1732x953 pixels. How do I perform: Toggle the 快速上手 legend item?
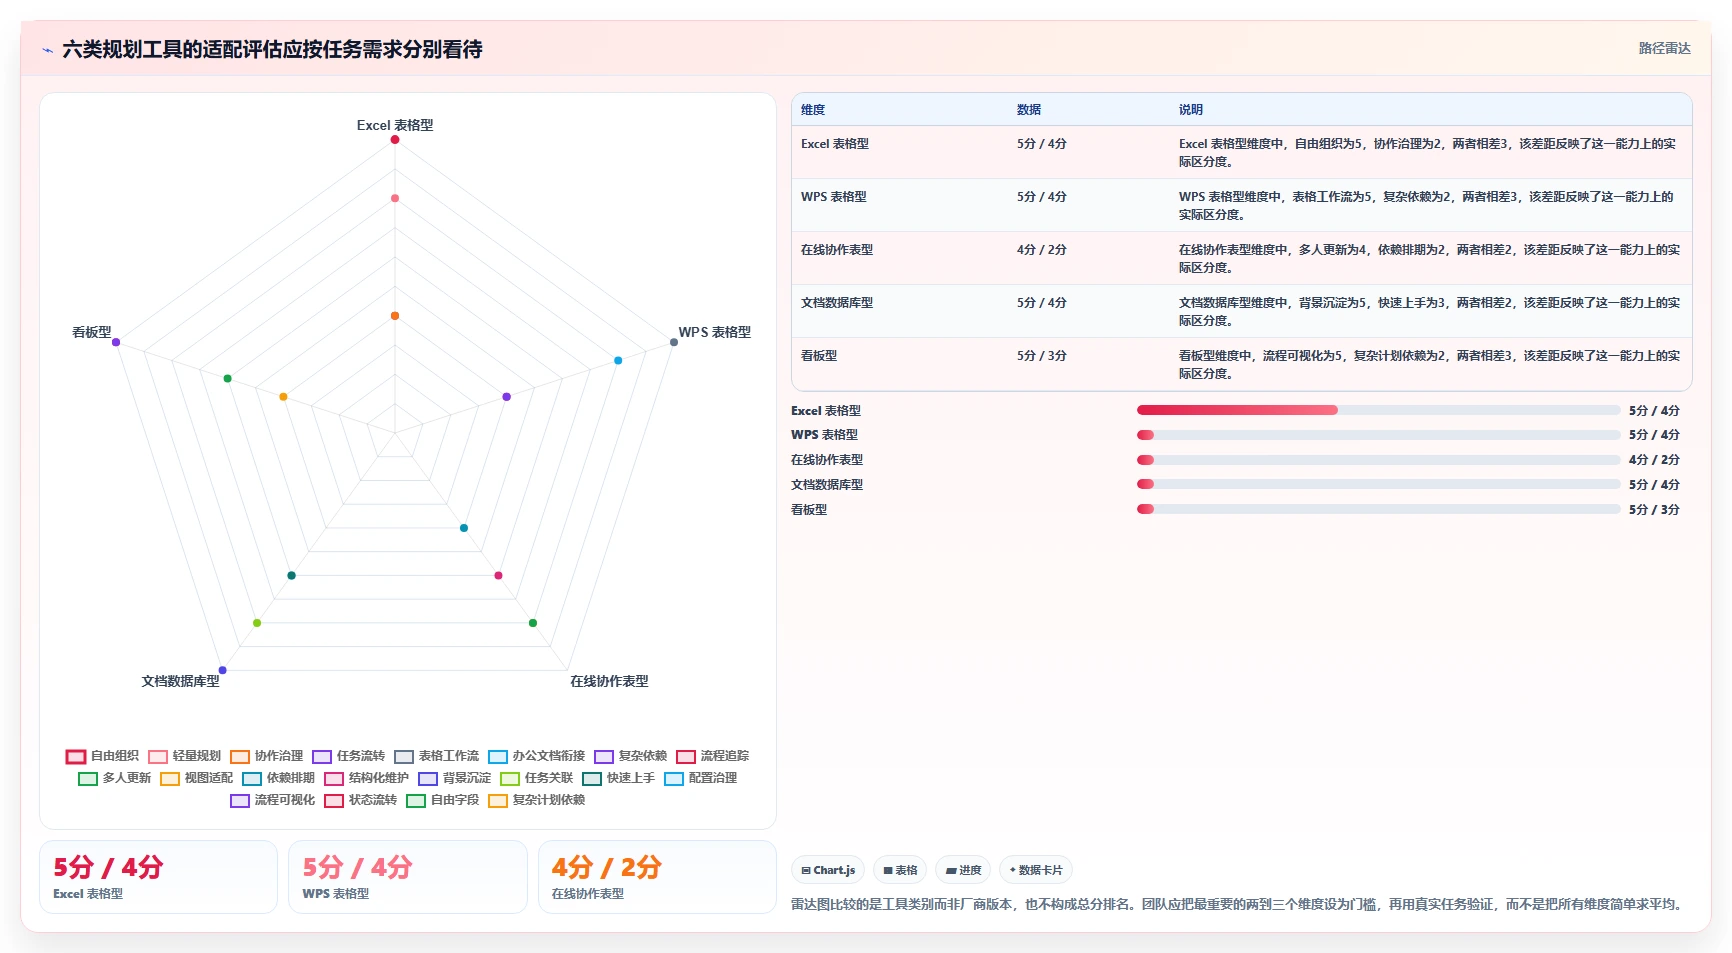618,778
